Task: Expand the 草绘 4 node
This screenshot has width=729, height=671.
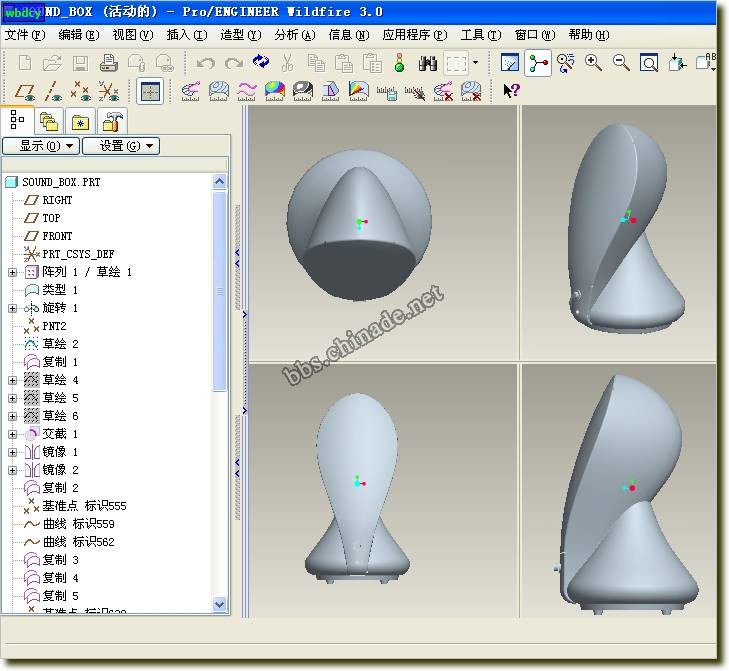Action: click(13, 380)
